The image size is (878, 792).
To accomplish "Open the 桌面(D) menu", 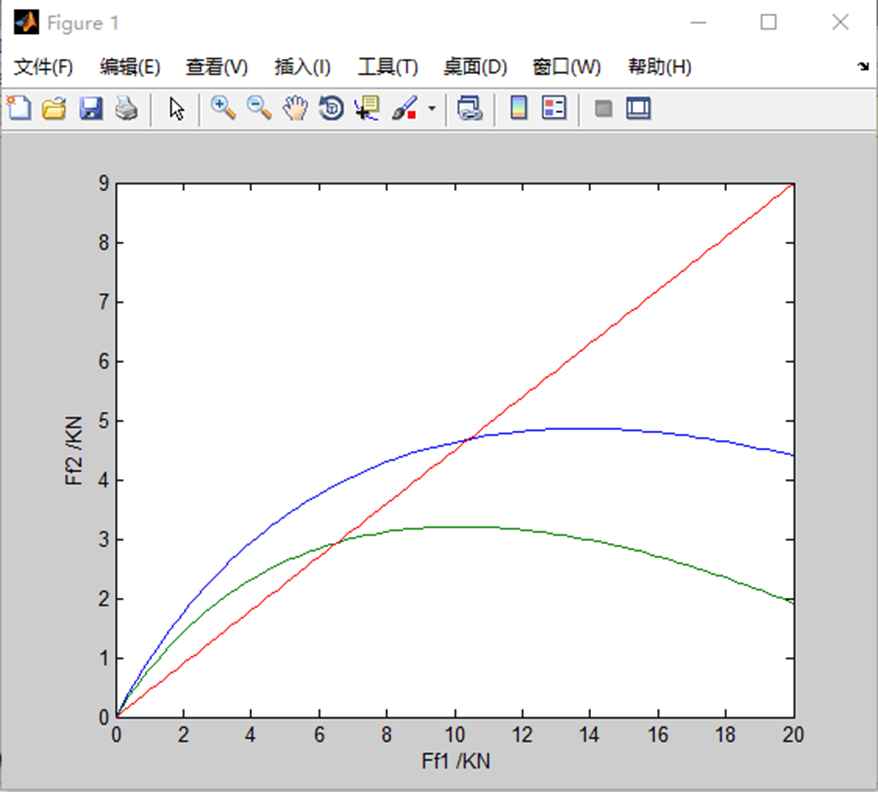I will pyautogui.click(x=475, y=67).
